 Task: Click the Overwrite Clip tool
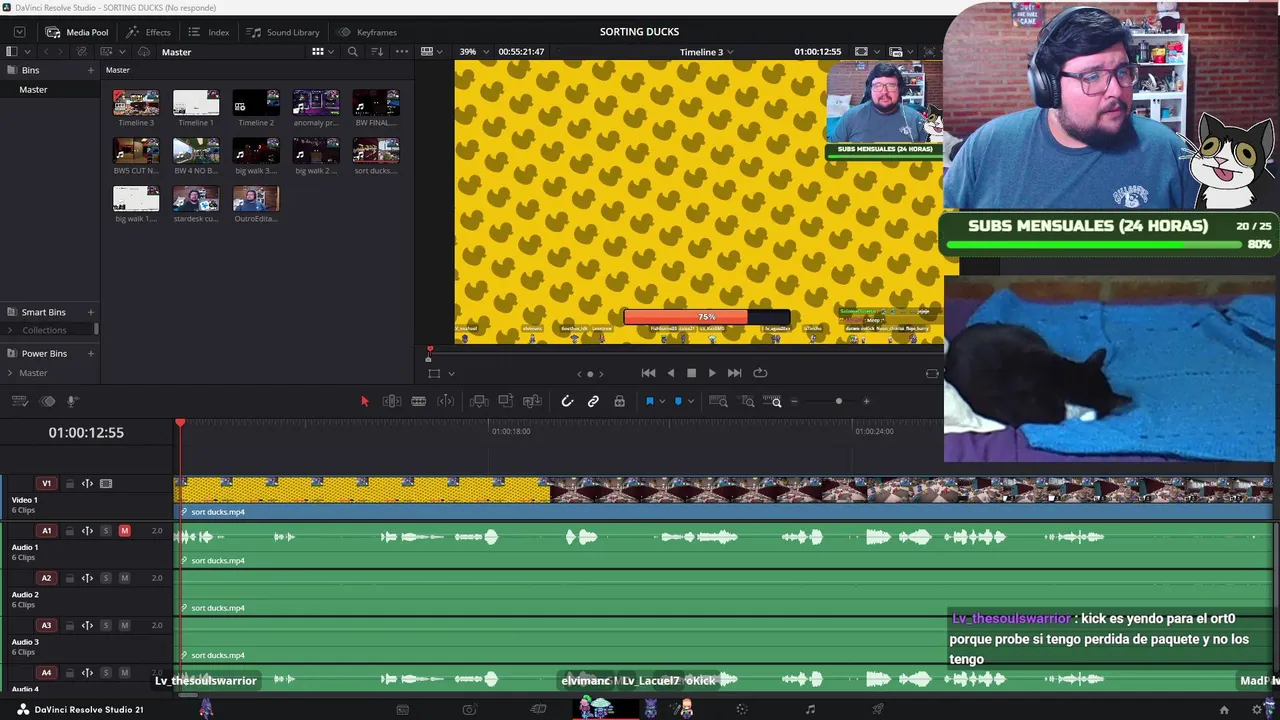click(x=506, y=401)
